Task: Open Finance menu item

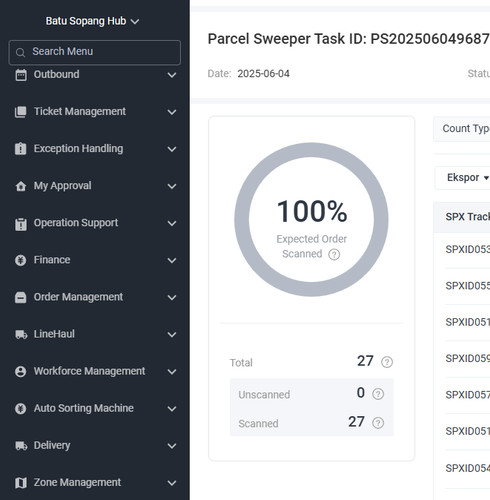Action: coord(95,260)
